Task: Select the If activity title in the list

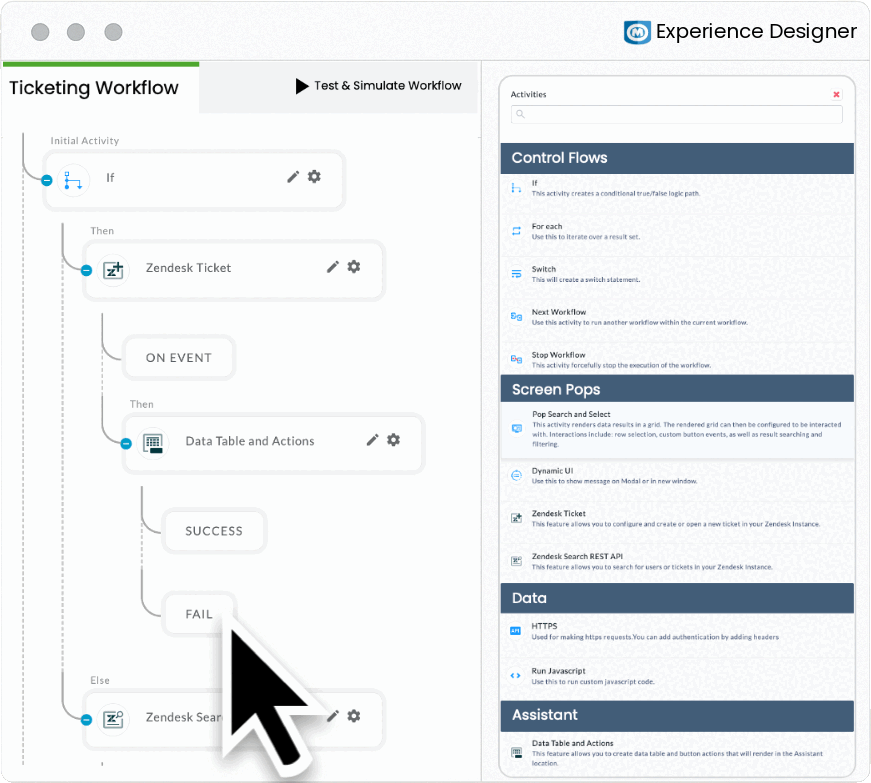Action: [x=534, y=183]
